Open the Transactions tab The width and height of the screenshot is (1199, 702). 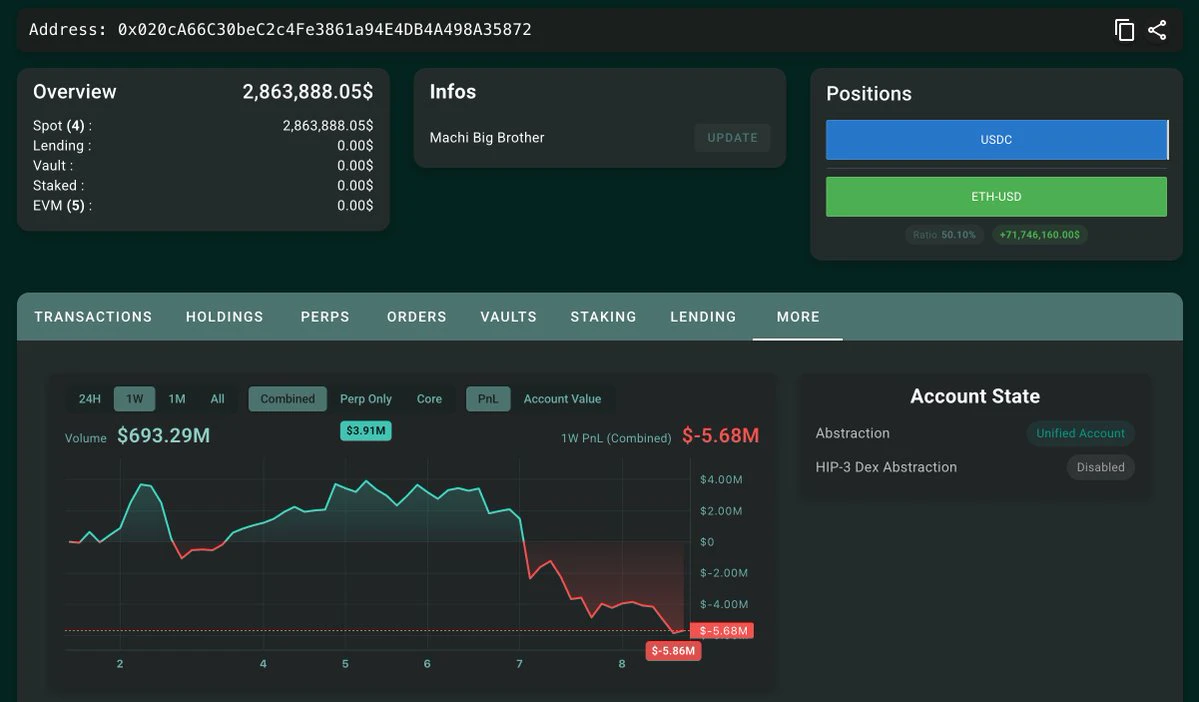click(x=93, y=317)
